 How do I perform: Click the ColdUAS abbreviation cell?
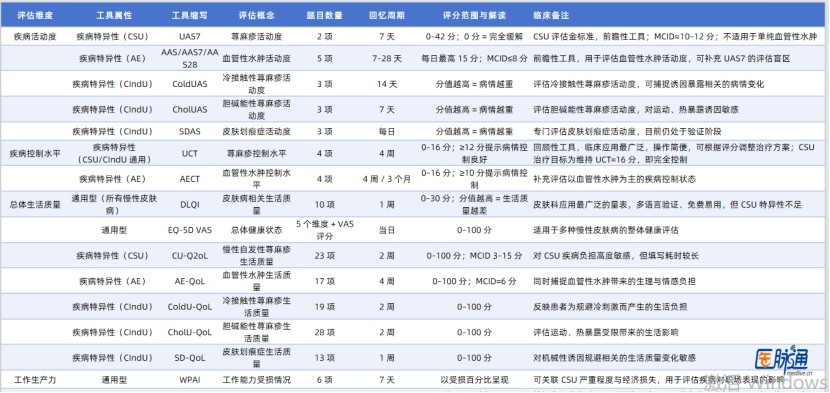click(190, 84)
